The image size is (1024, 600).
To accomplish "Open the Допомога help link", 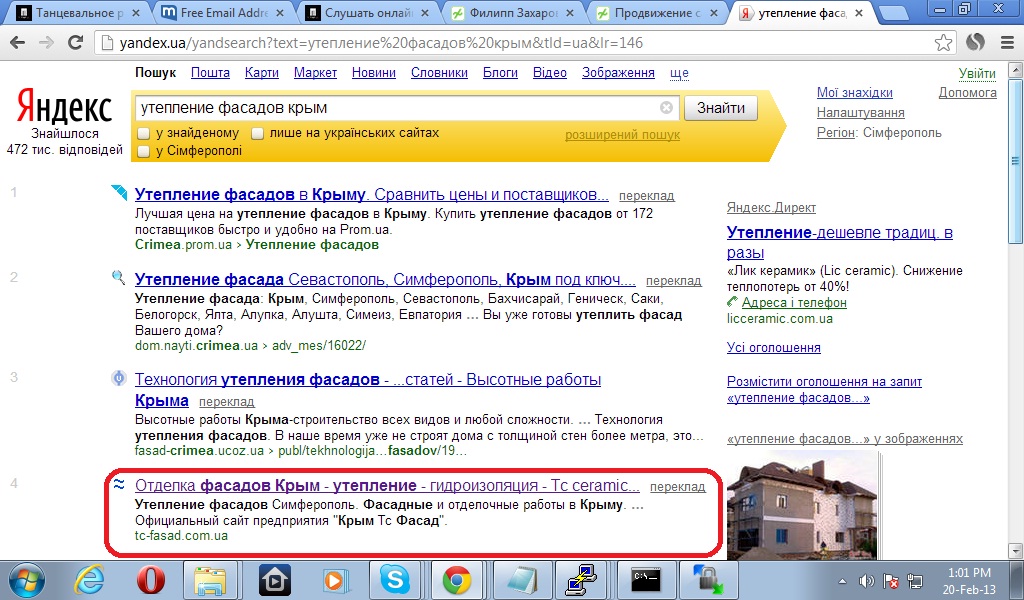I will click(x=967, y=93).
